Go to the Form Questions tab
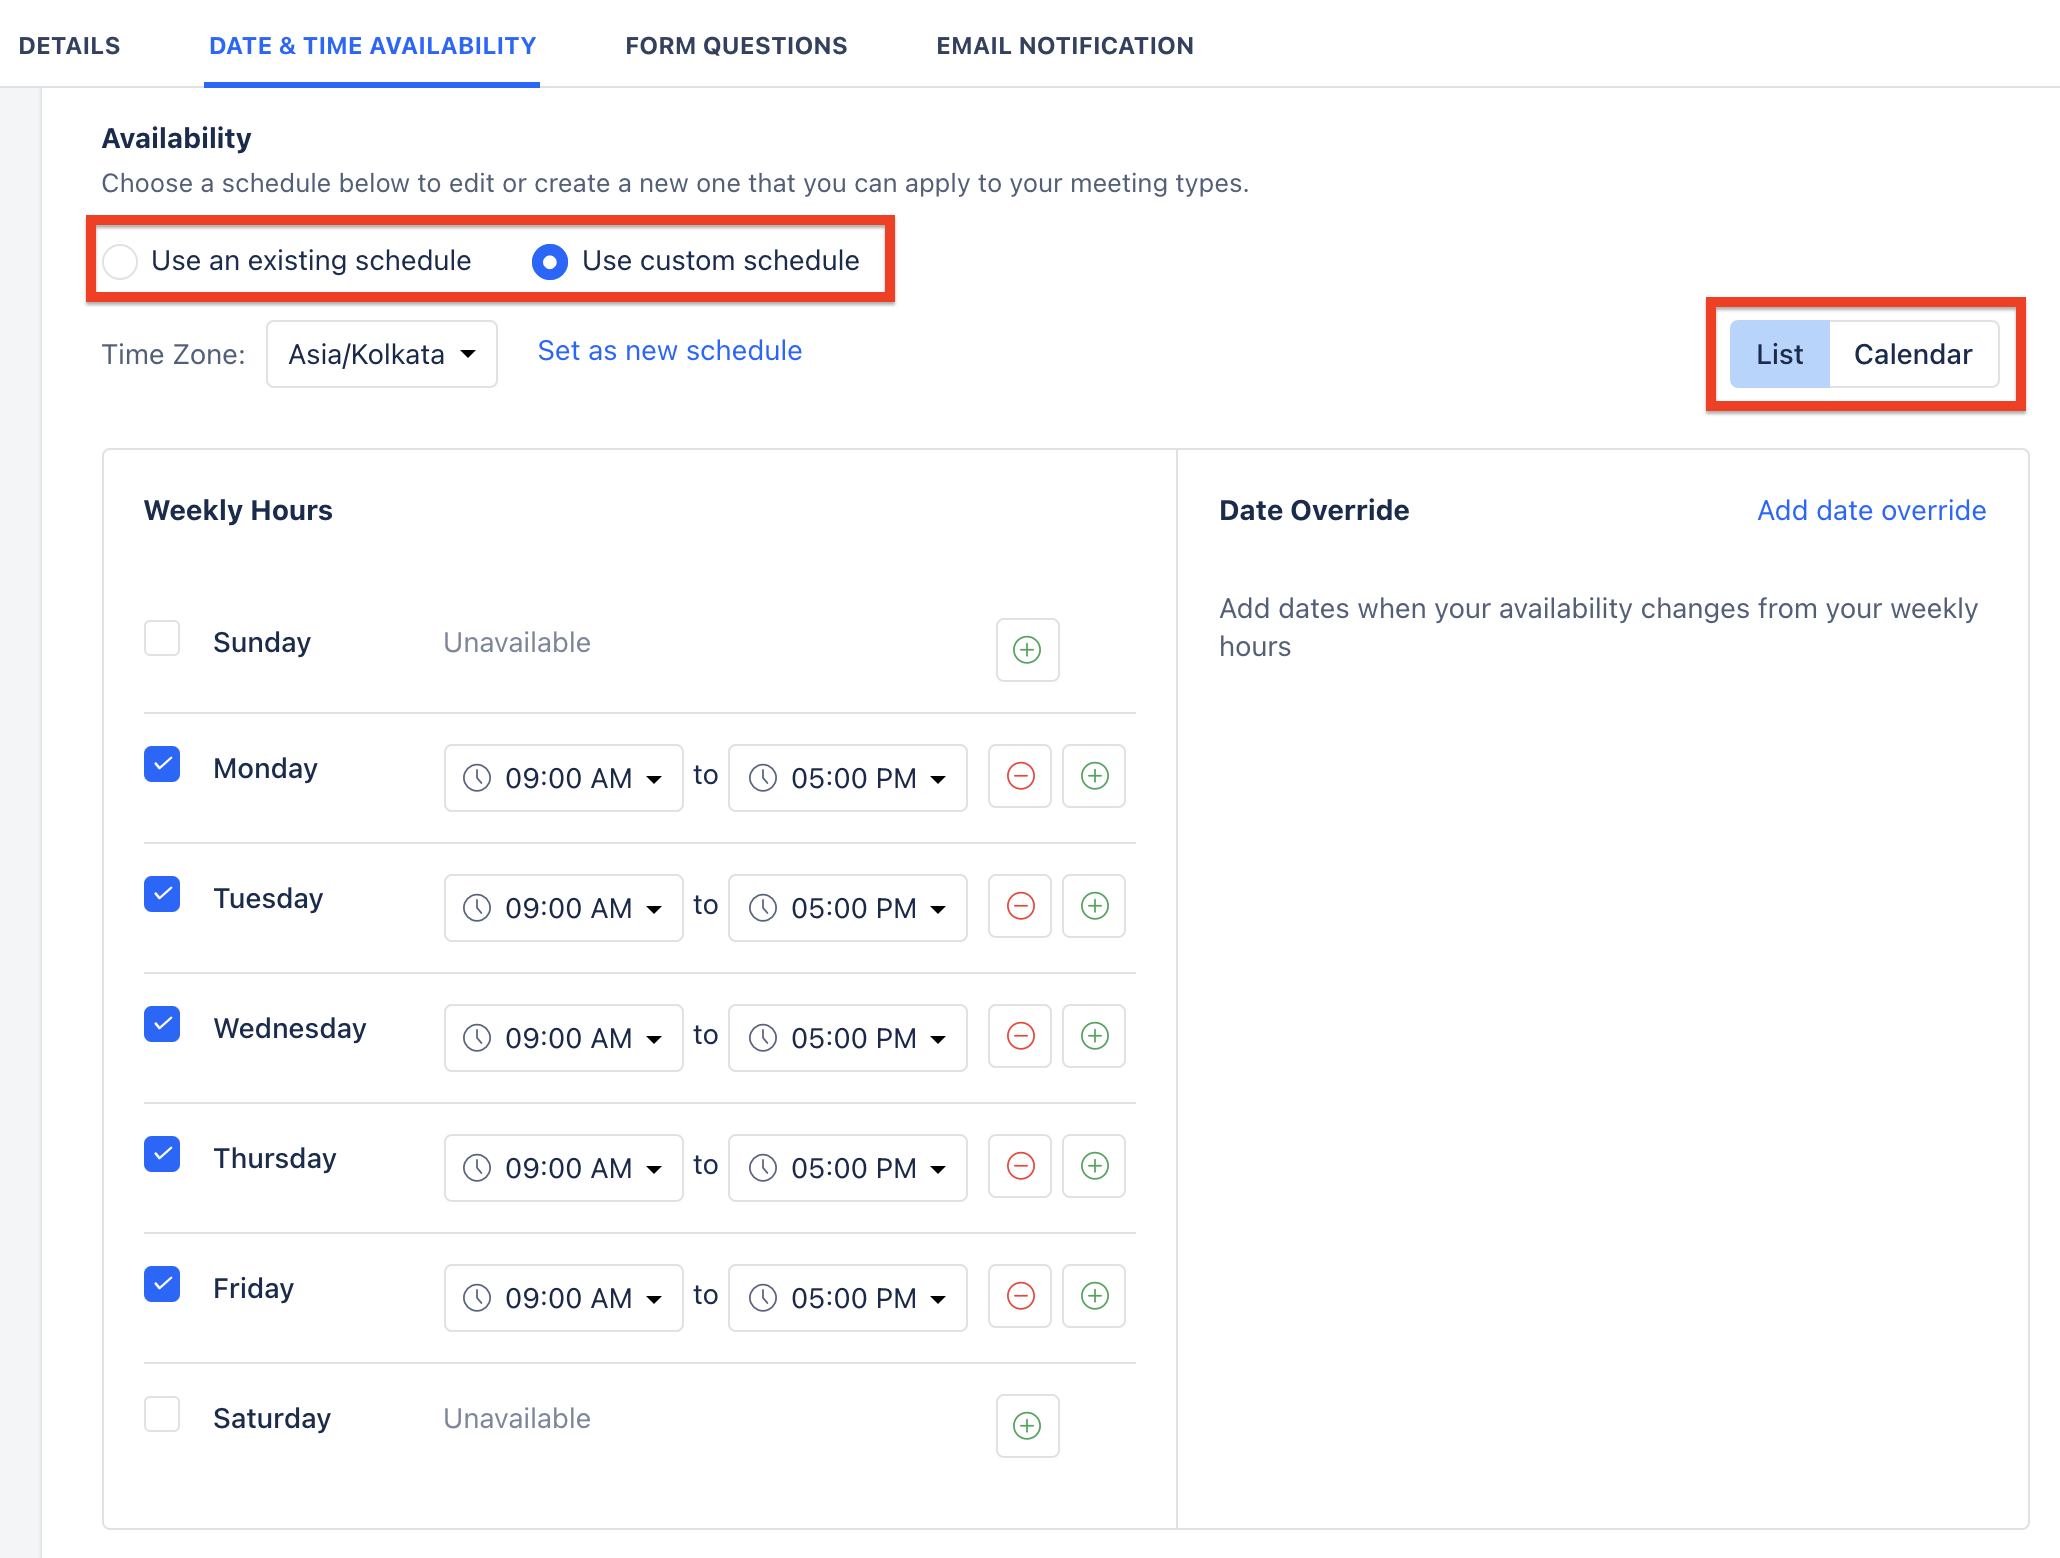This screenshot has width=2060, height=1558. (x=736, y=46)
